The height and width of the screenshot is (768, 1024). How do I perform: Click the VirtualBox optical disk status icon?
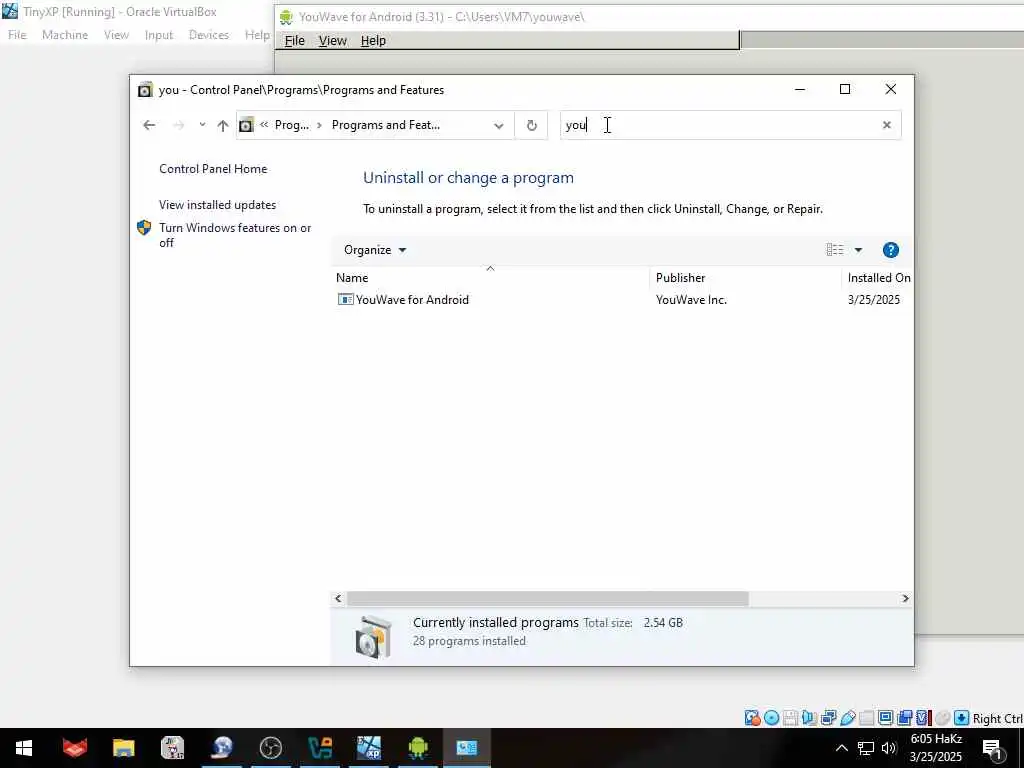pyautogui.click(x=771, y=718)
